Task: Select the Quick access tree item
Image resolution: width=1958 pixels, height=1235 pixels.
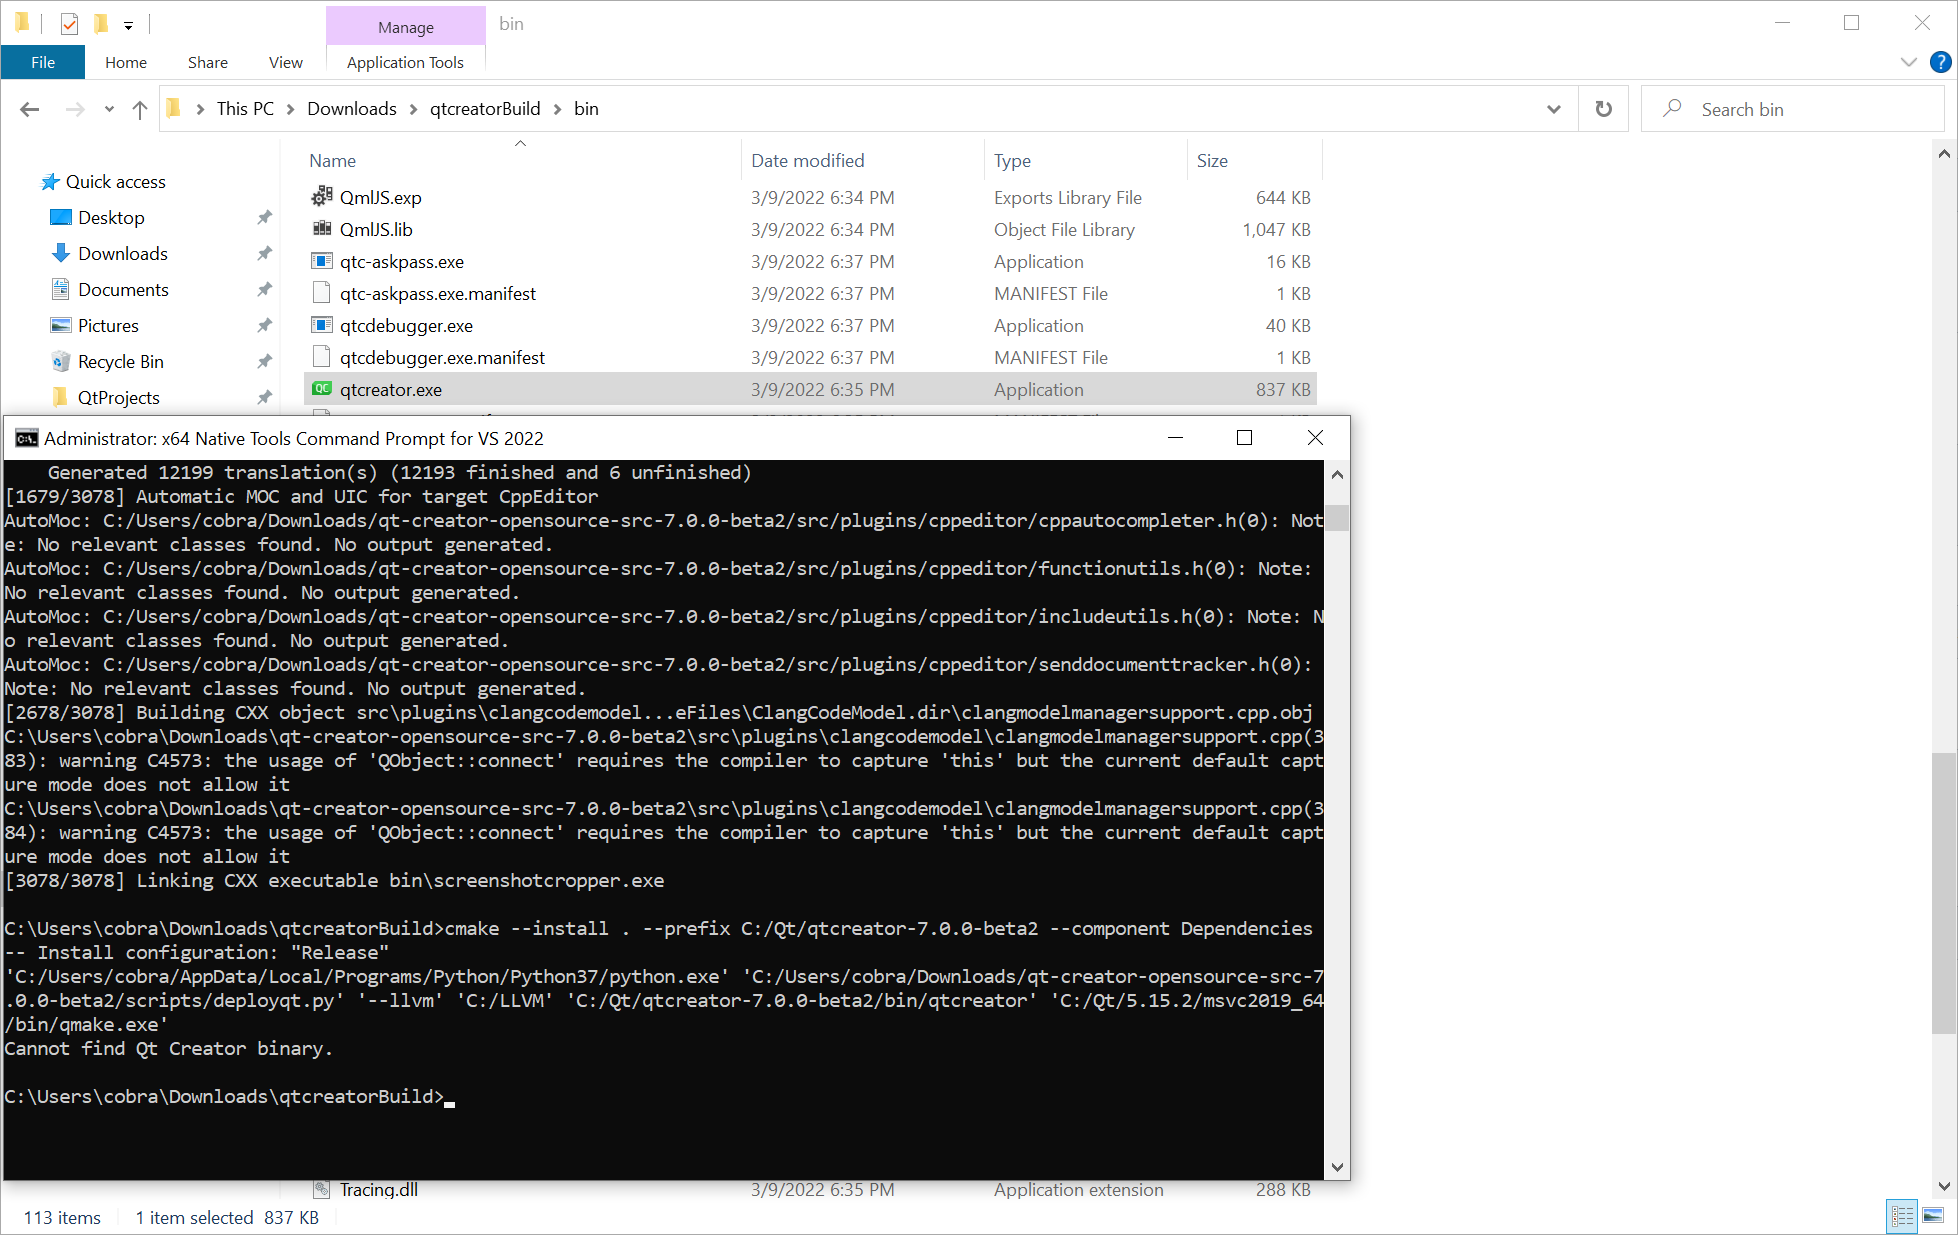Action: [x=104, y=181]
